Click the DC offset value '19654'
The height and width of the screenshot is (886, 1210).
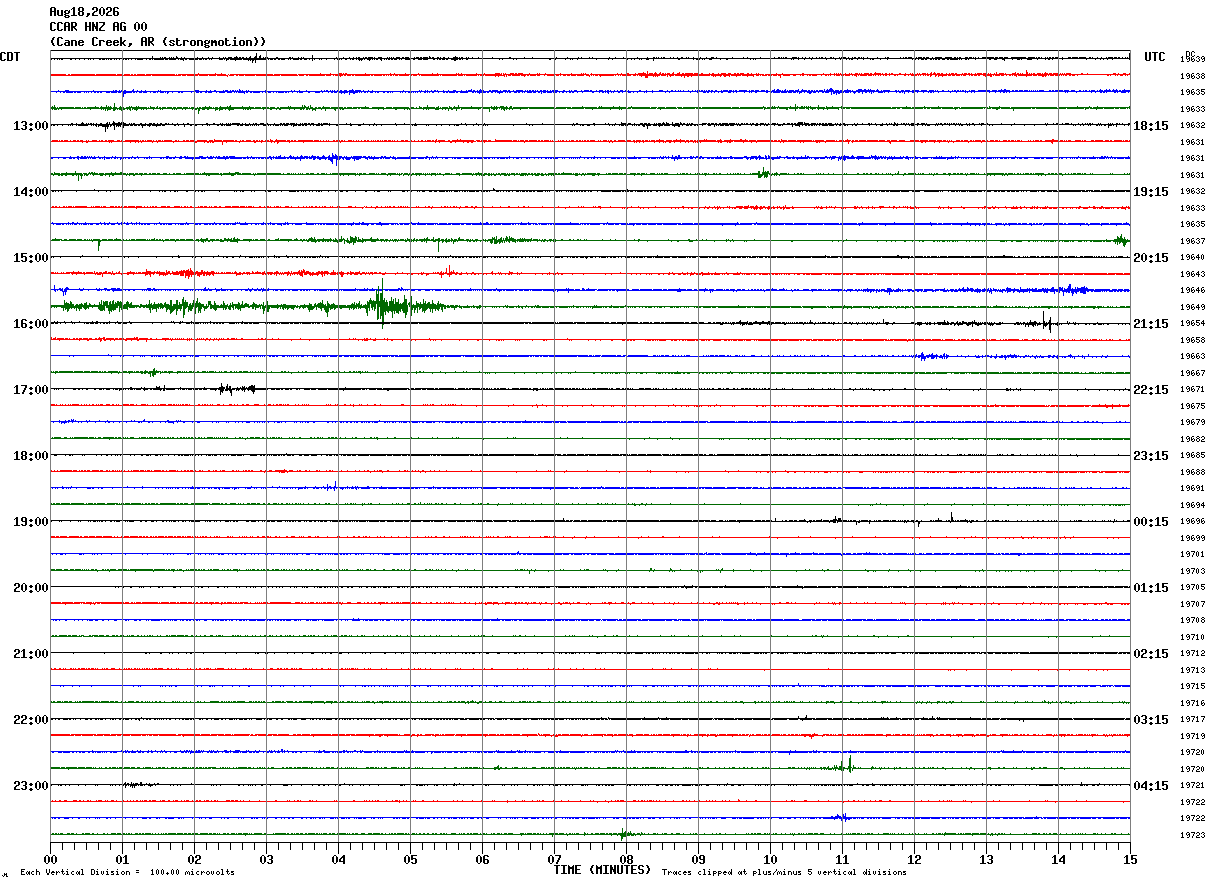1192,323
